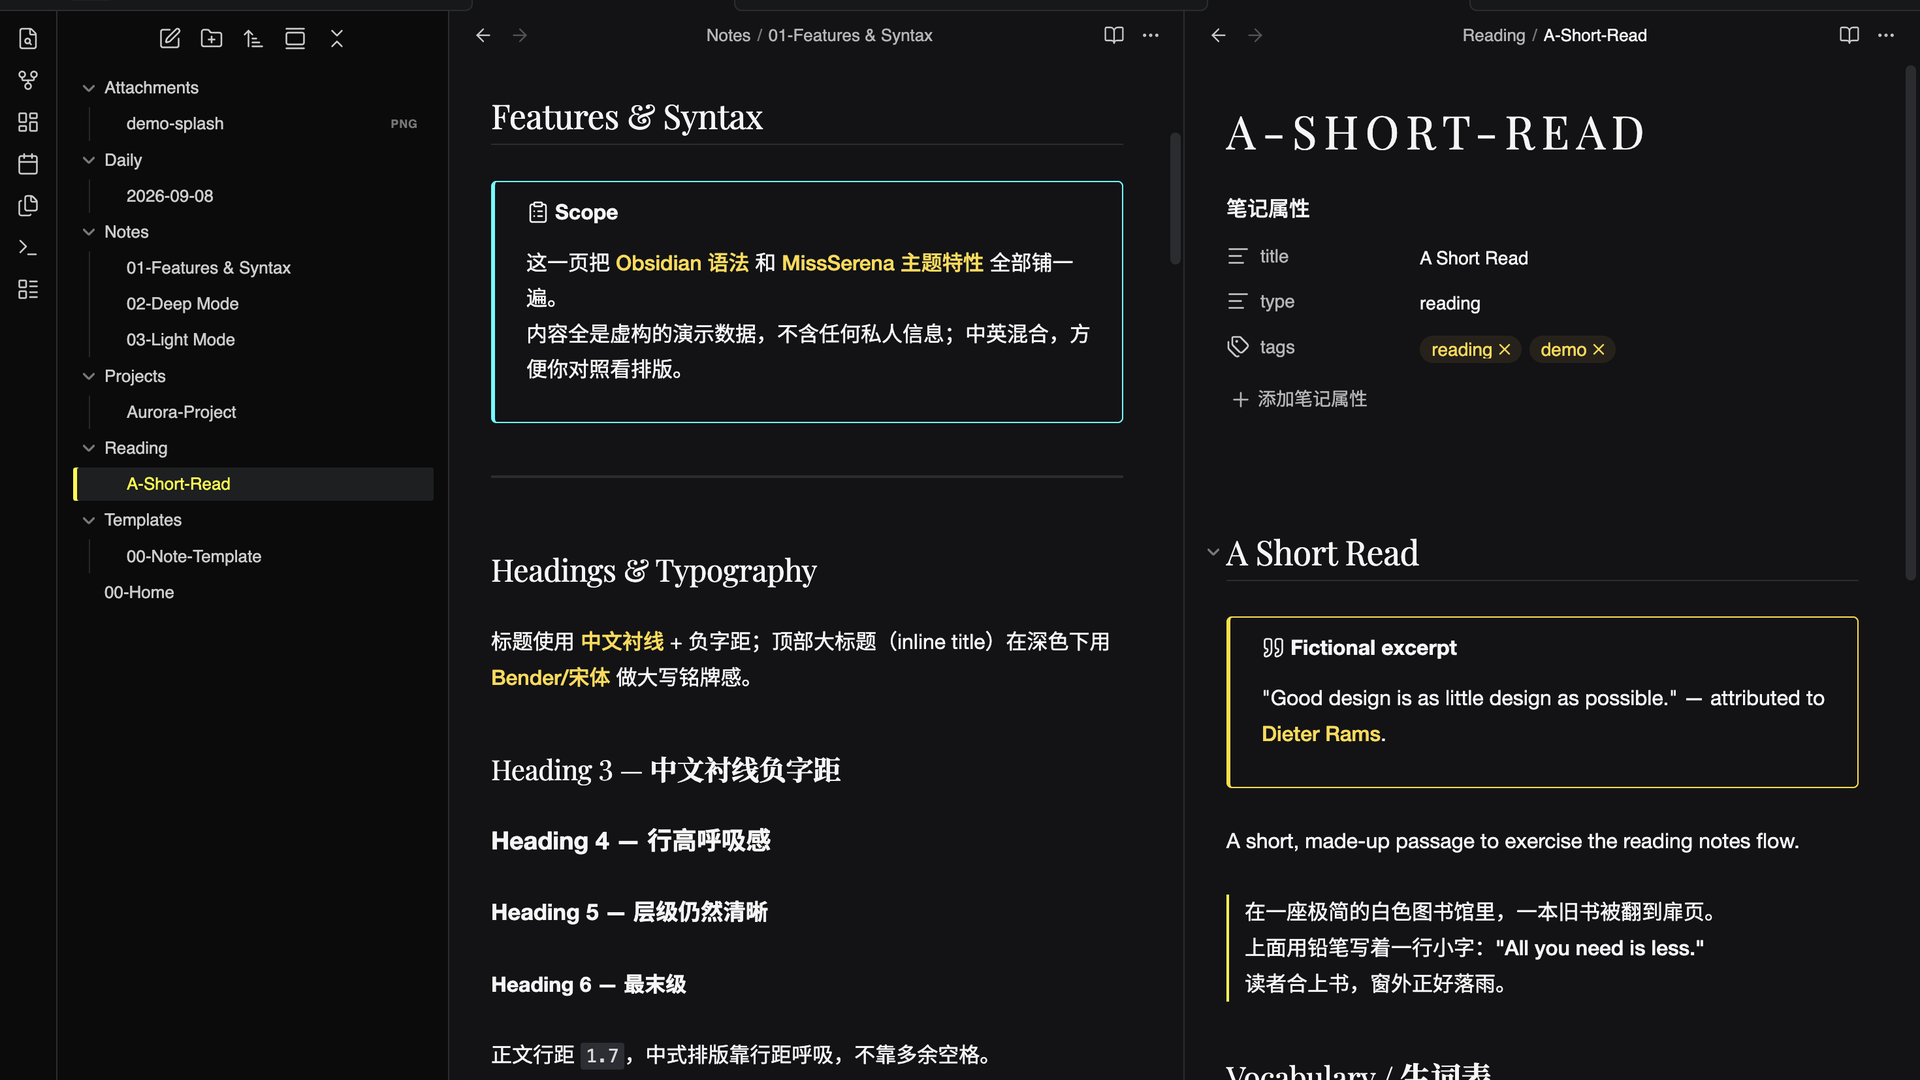This screenshot has height=1080, width=1920.
Task: Follow the Dieter Rams link
Action: point(1321,734)
